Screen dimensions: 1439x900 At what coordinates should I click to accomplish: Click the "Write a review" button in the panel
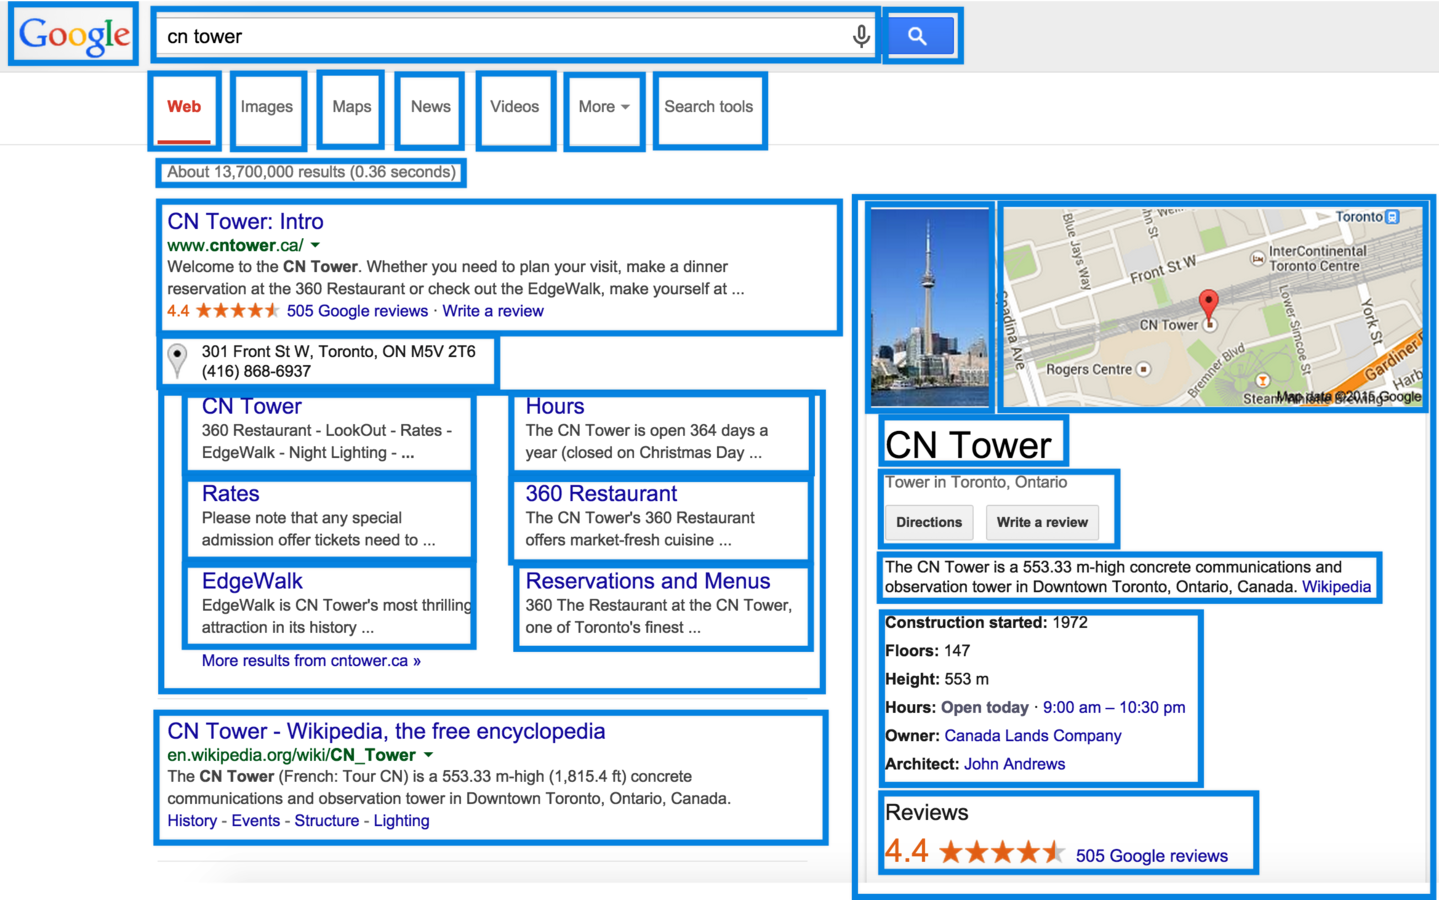coord(1042,522)
